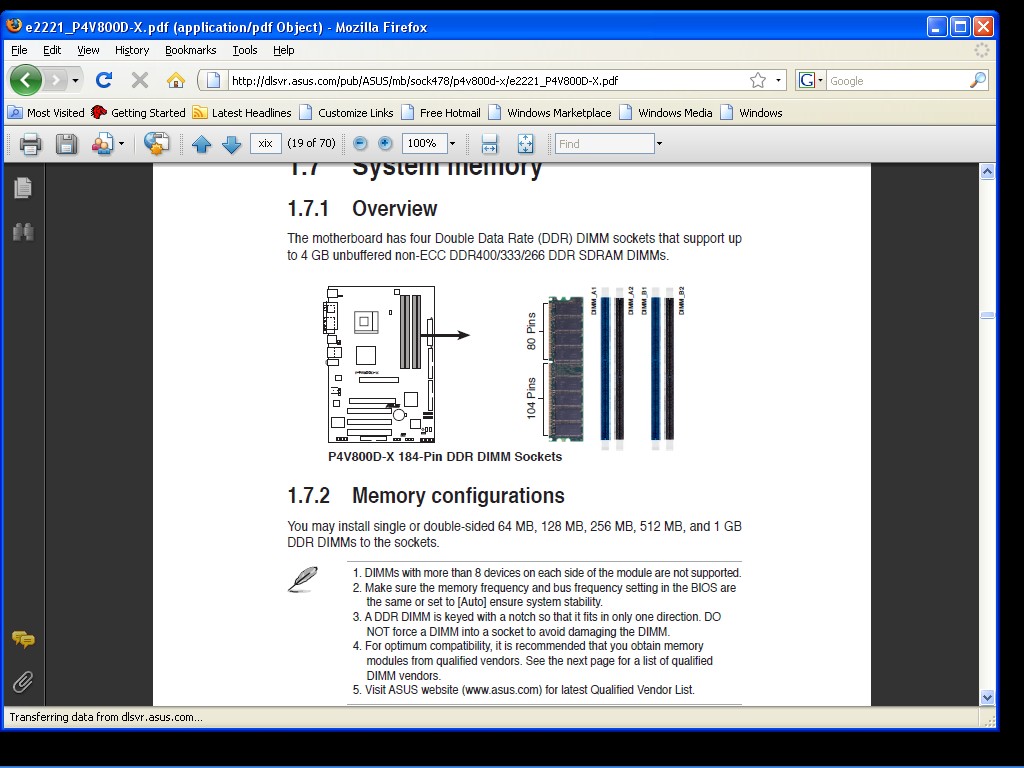Open the Help menu
Screen dimensions: 1024x768
[x=283, y=50]
